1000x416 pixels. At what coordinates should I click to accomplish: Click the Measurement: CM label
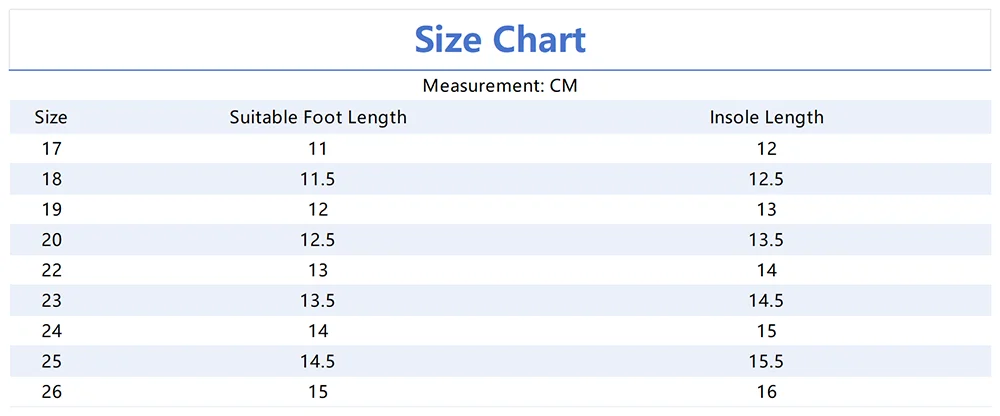pyautogui.click(x=500, y=86)
